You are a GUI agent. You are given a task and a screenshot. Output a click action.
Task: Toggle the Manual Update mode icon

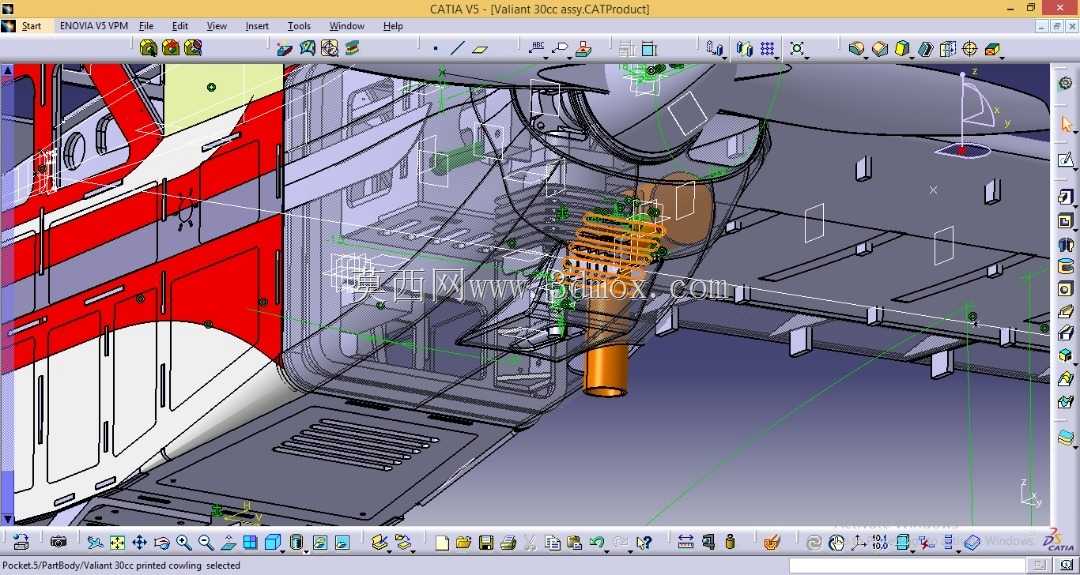[836, 543]
